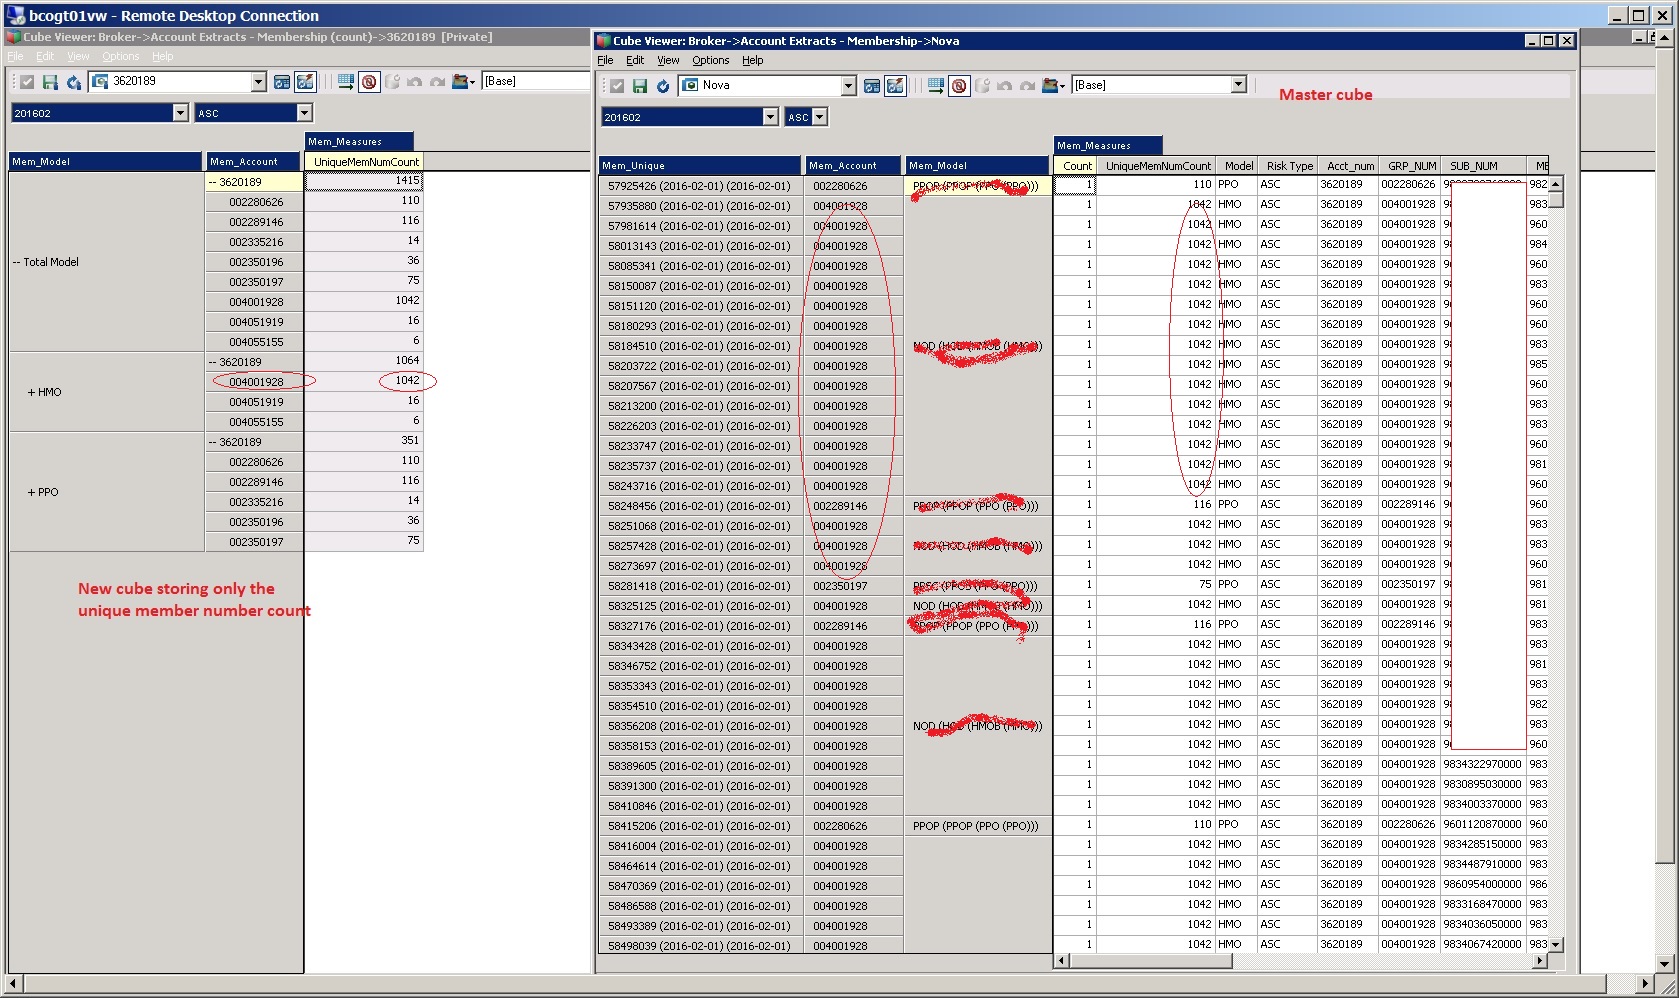Open the ASC dropdown in 3620189 viewer

304,113
